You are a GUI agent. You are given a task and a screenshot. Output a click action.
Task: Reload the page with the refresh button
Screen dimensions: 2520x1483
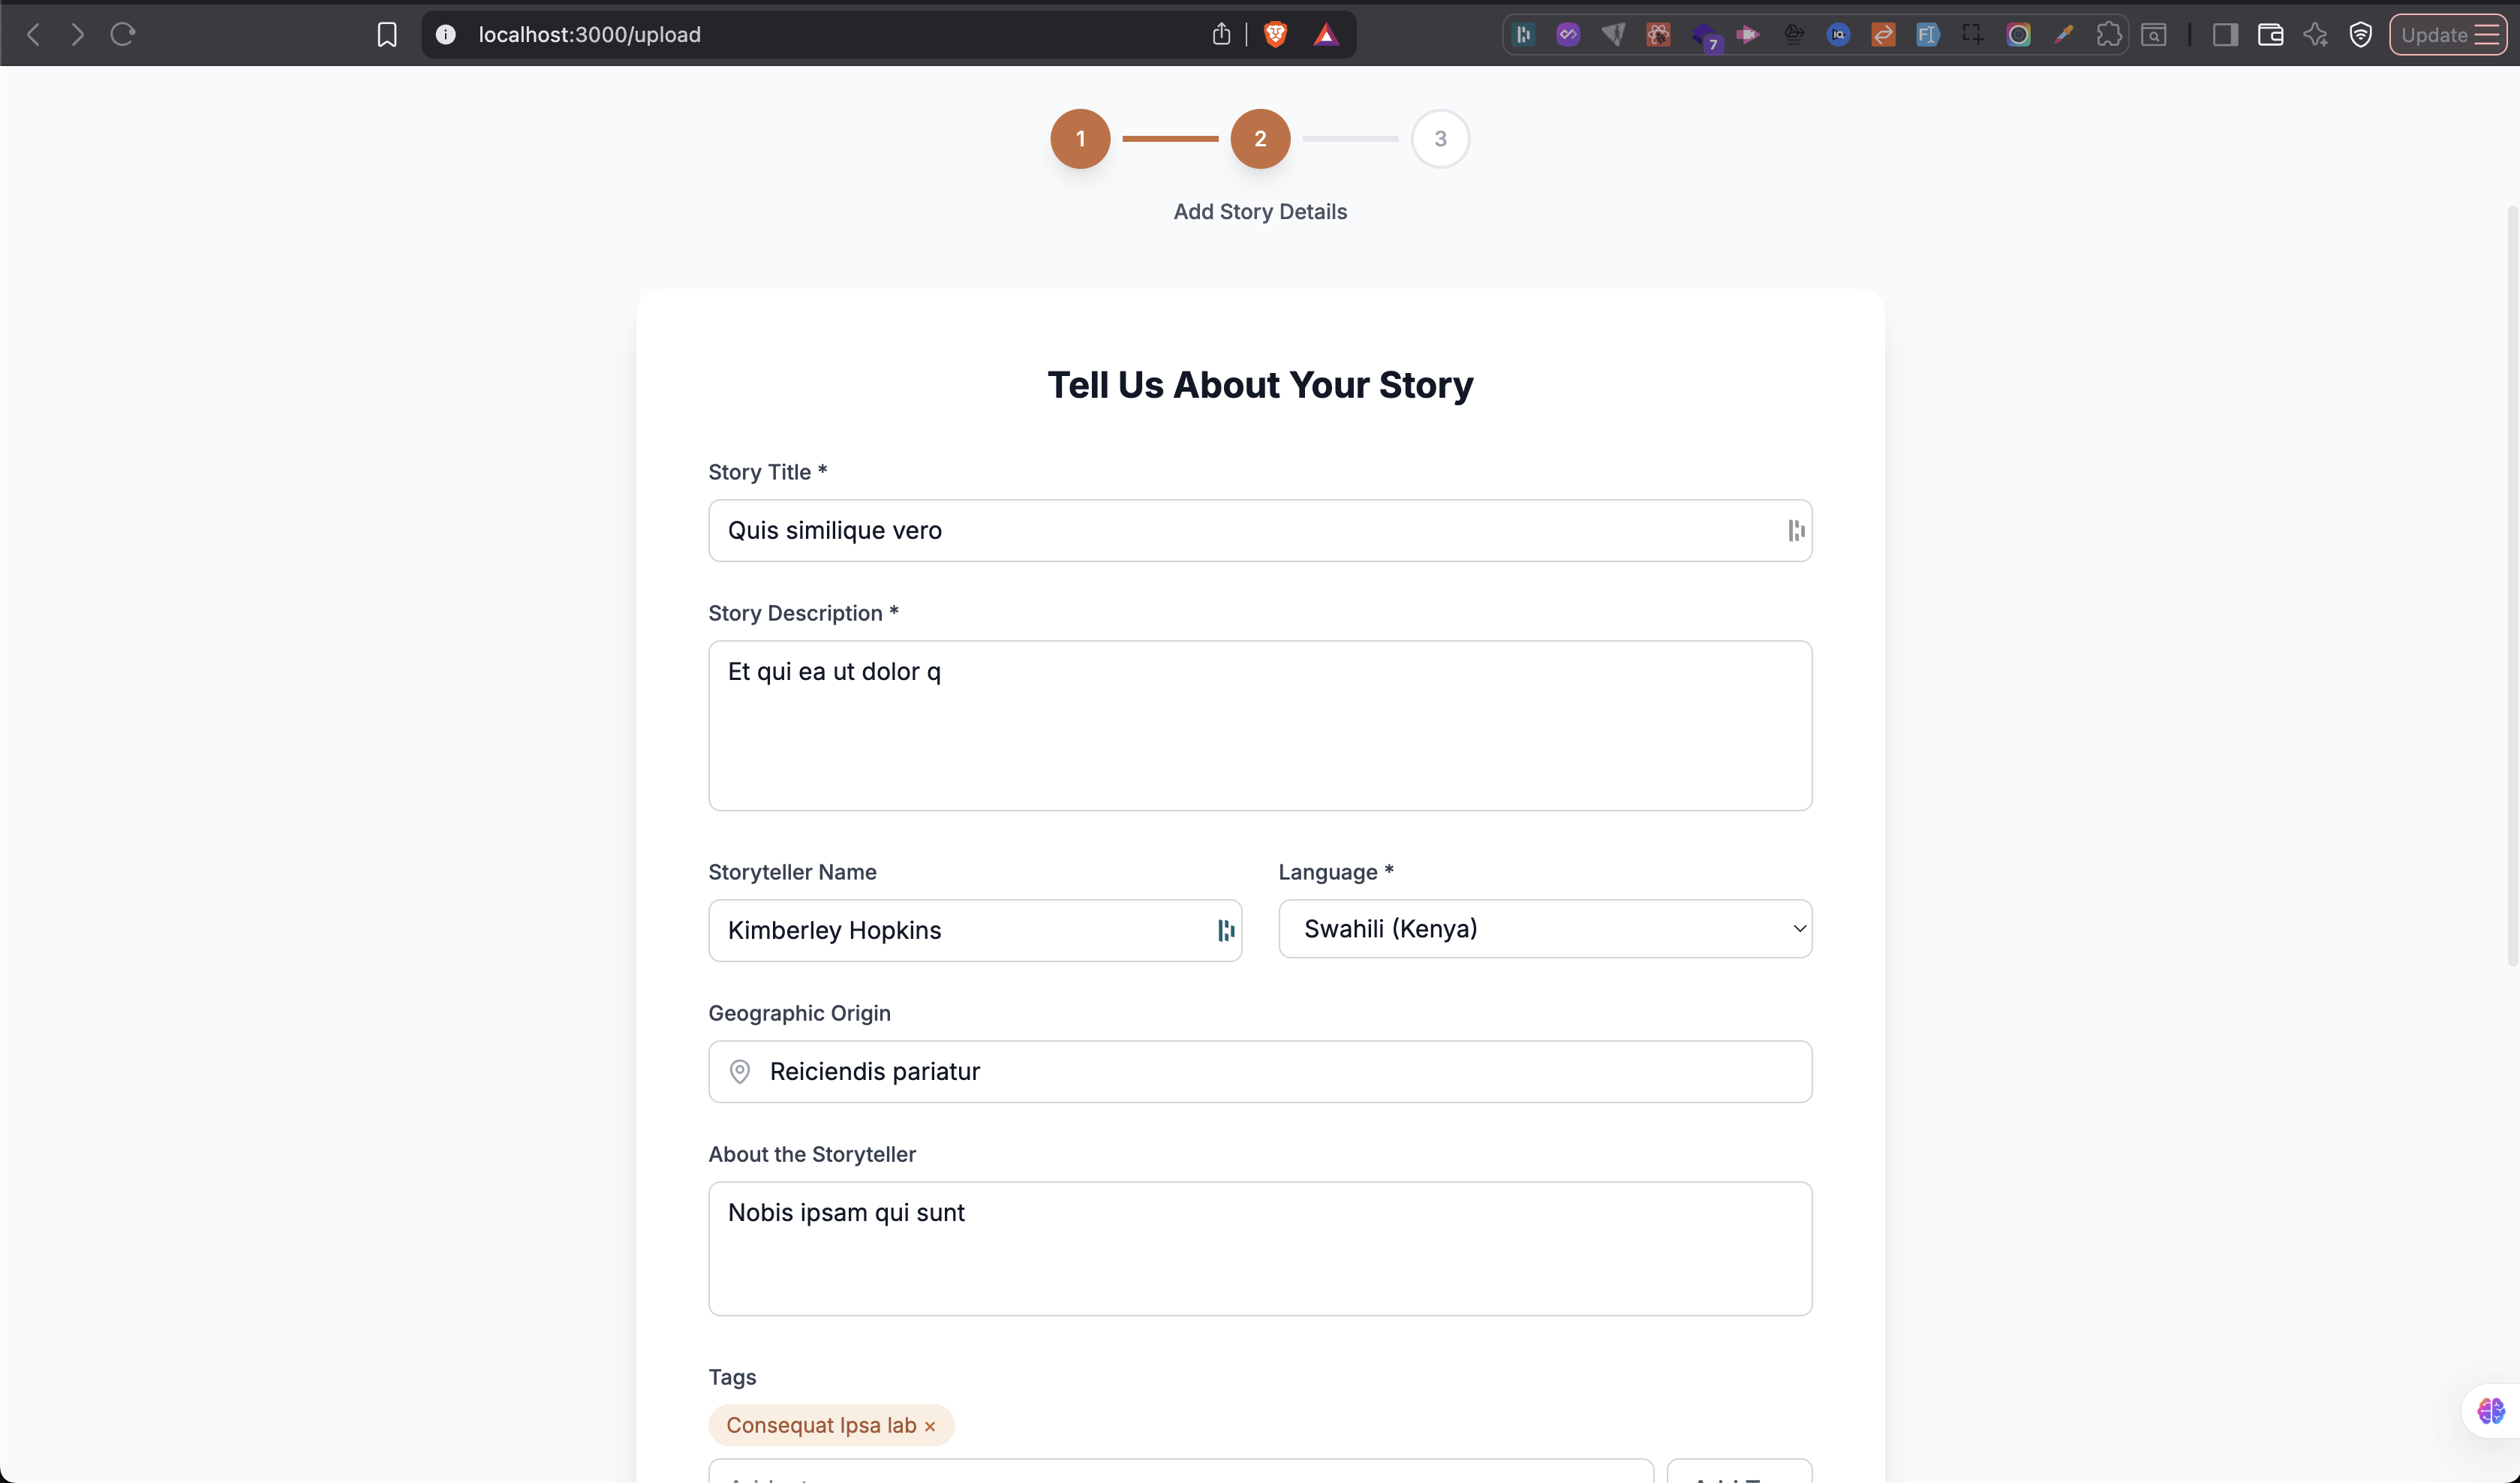[x=123, y=35]
